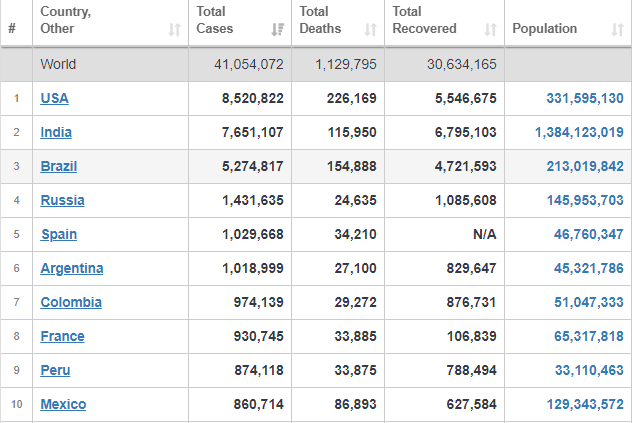Click the Peru link

pos(55,370)
